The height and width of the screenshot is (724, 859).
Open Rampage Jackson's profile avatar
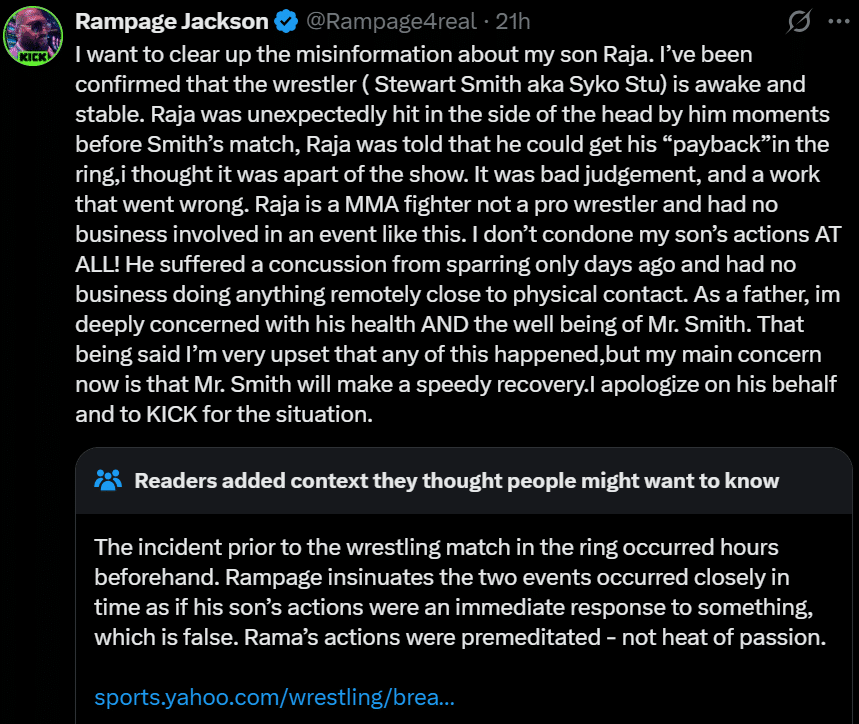coord(33,36)
